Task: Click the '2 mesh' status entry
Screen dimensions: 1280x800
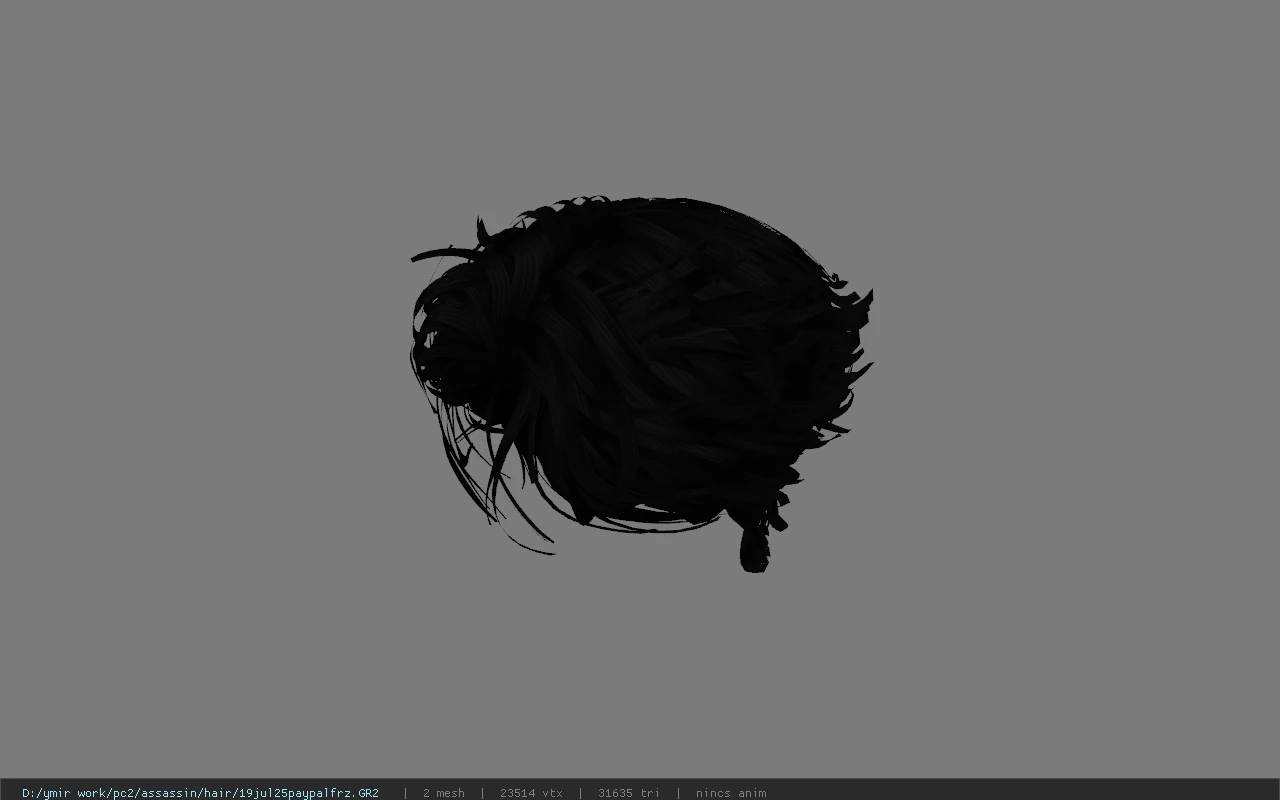Action: pyautogui.click(x=443, y=793)
